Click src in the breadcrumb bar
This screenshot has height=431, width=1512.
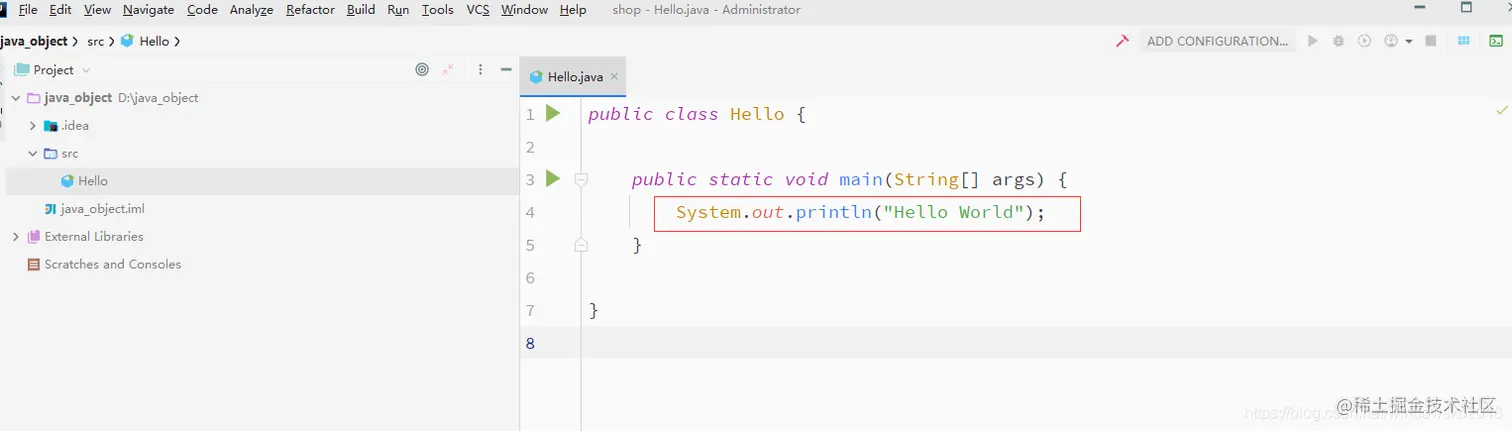tap(93, 41)
